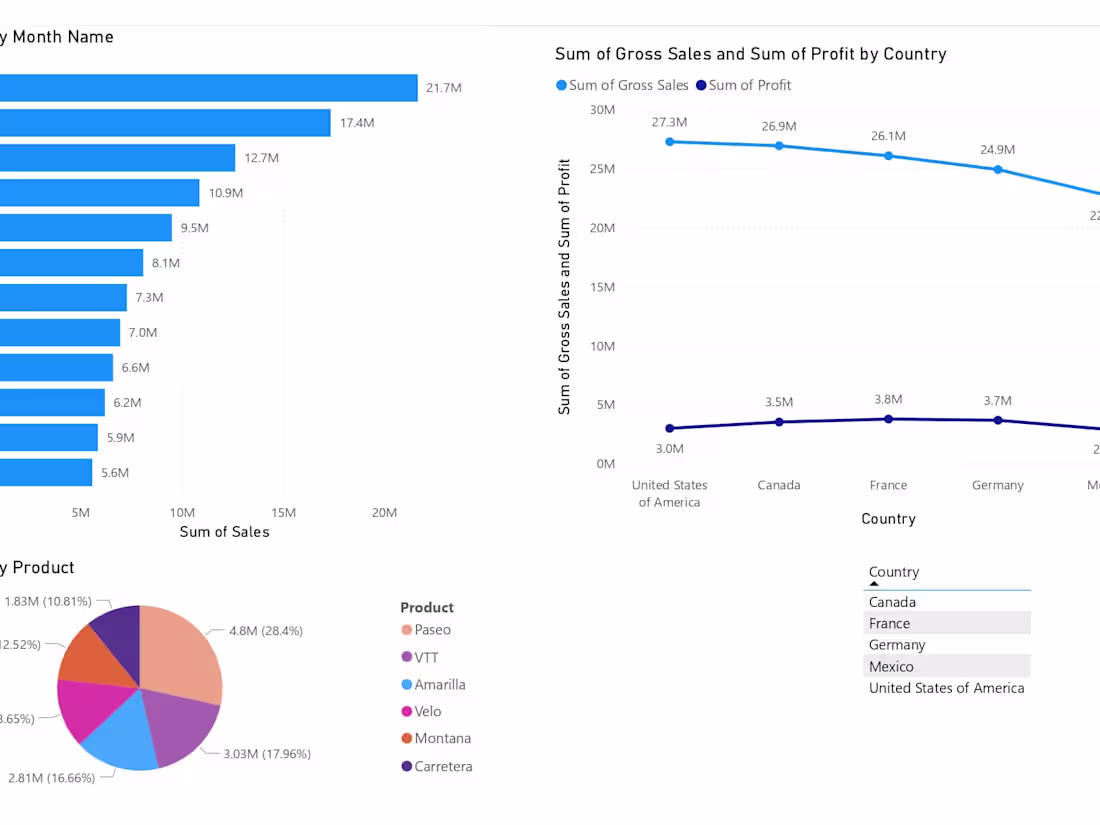
Task: Click the France 3.8M profit data point
Action: coord(889,419)
